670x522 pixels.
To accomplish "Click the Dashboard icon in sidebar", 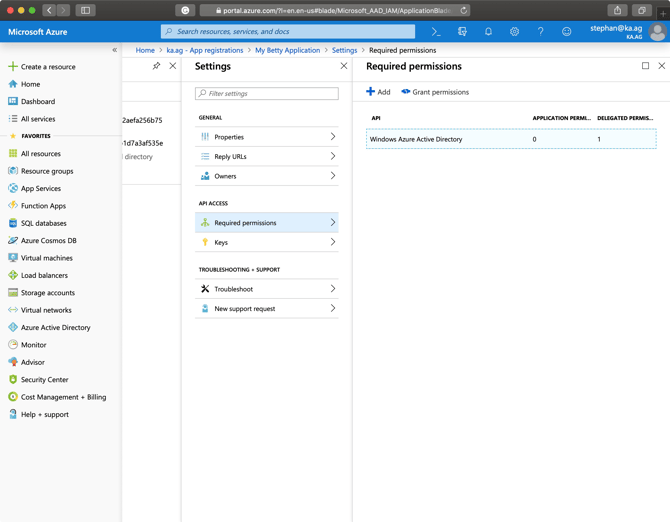I will pos(13,101).
